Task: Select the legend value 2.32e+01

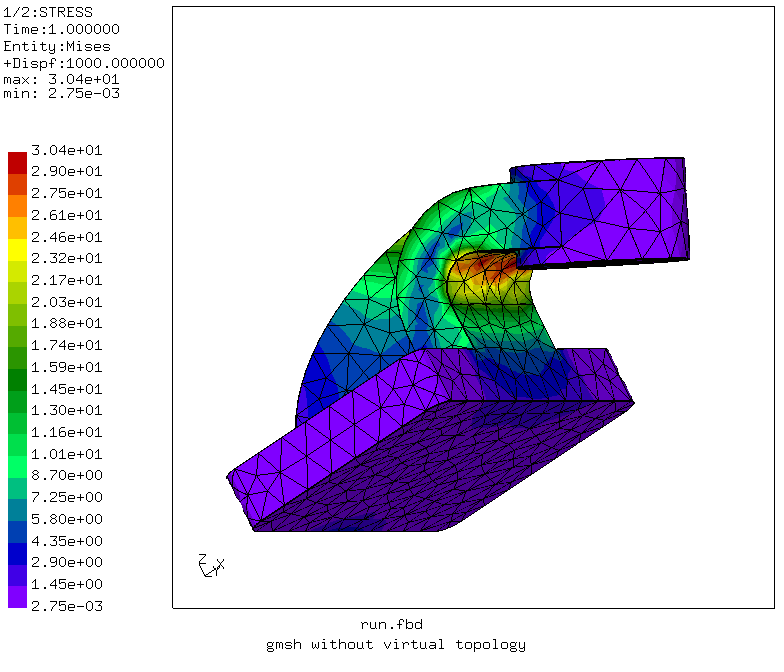Action: point(66,258)
